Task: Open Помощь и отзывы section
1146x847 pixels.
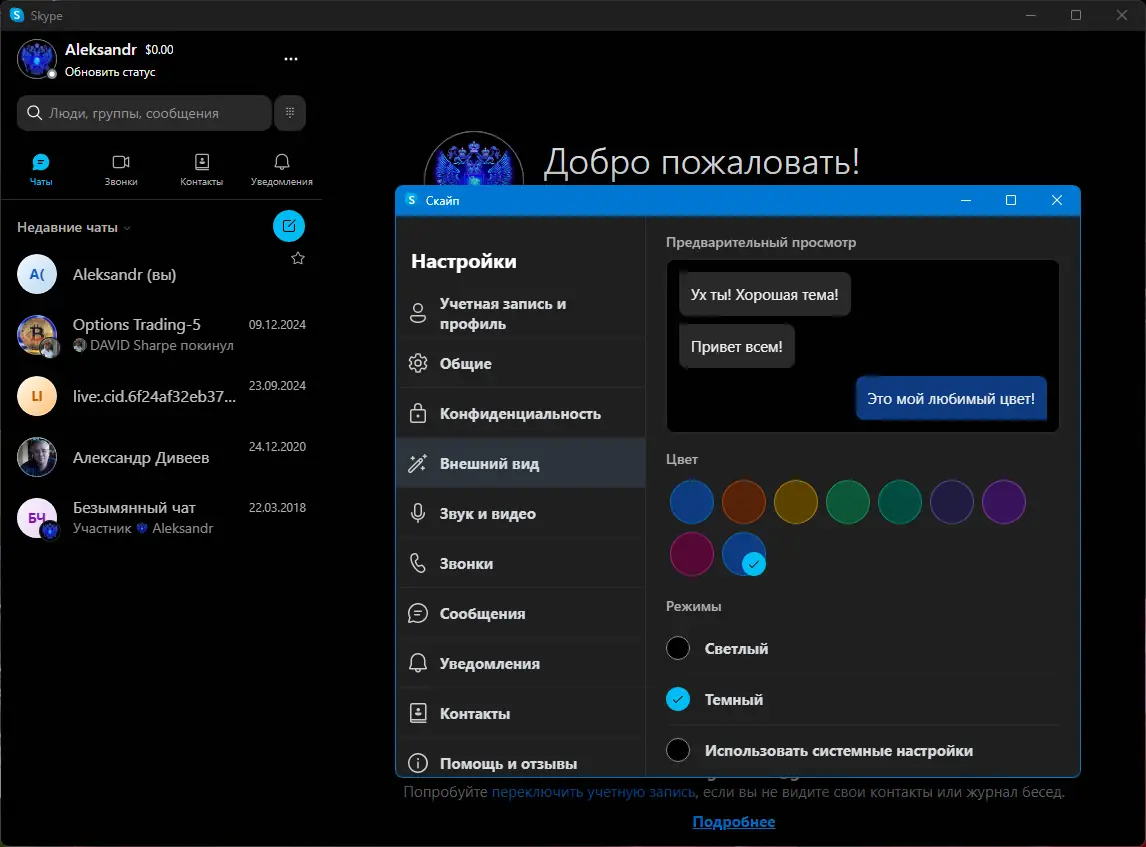Action: point(521,763)
